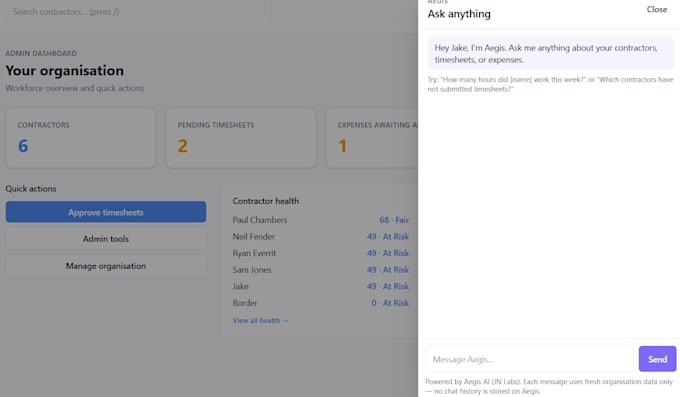Click the Quick actions label
Image resolution: width=680 pixels, height=397 pixels.
tap(31, 189)
